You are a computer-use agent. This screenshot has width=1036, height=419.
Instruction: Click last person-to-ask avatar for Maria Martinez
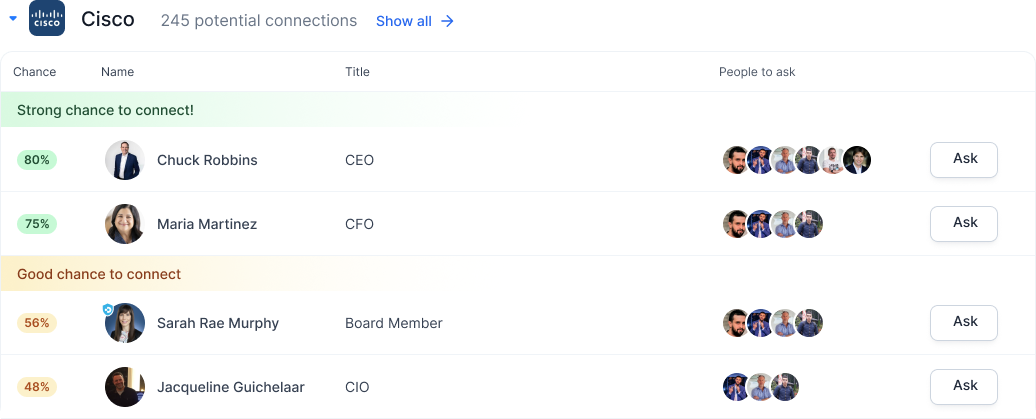click(x=809, y=224)
